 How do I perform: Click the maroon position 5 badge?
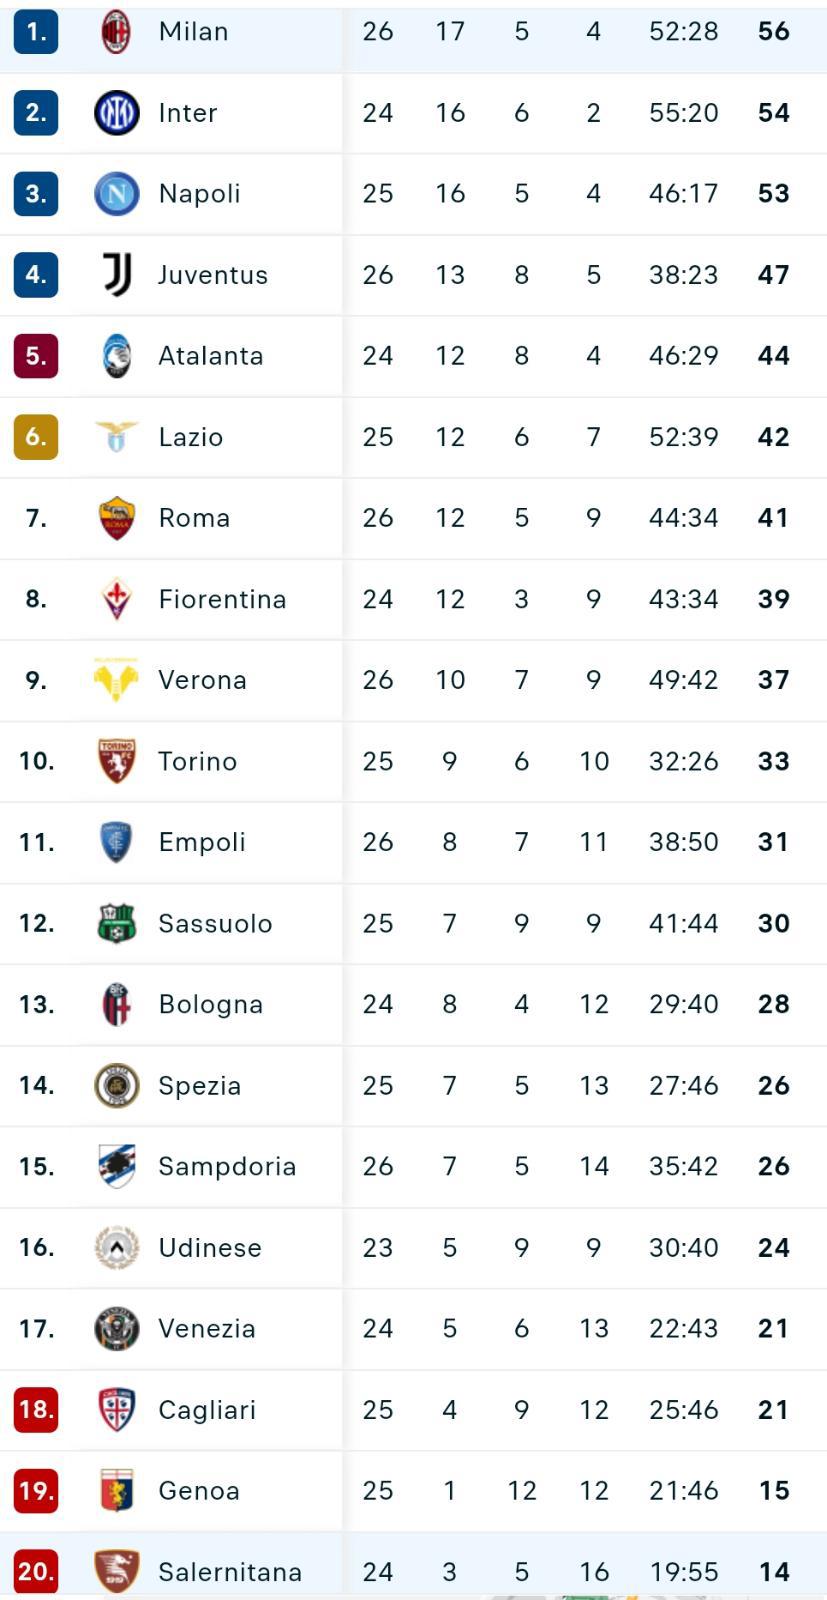click(x=36, y=356)
